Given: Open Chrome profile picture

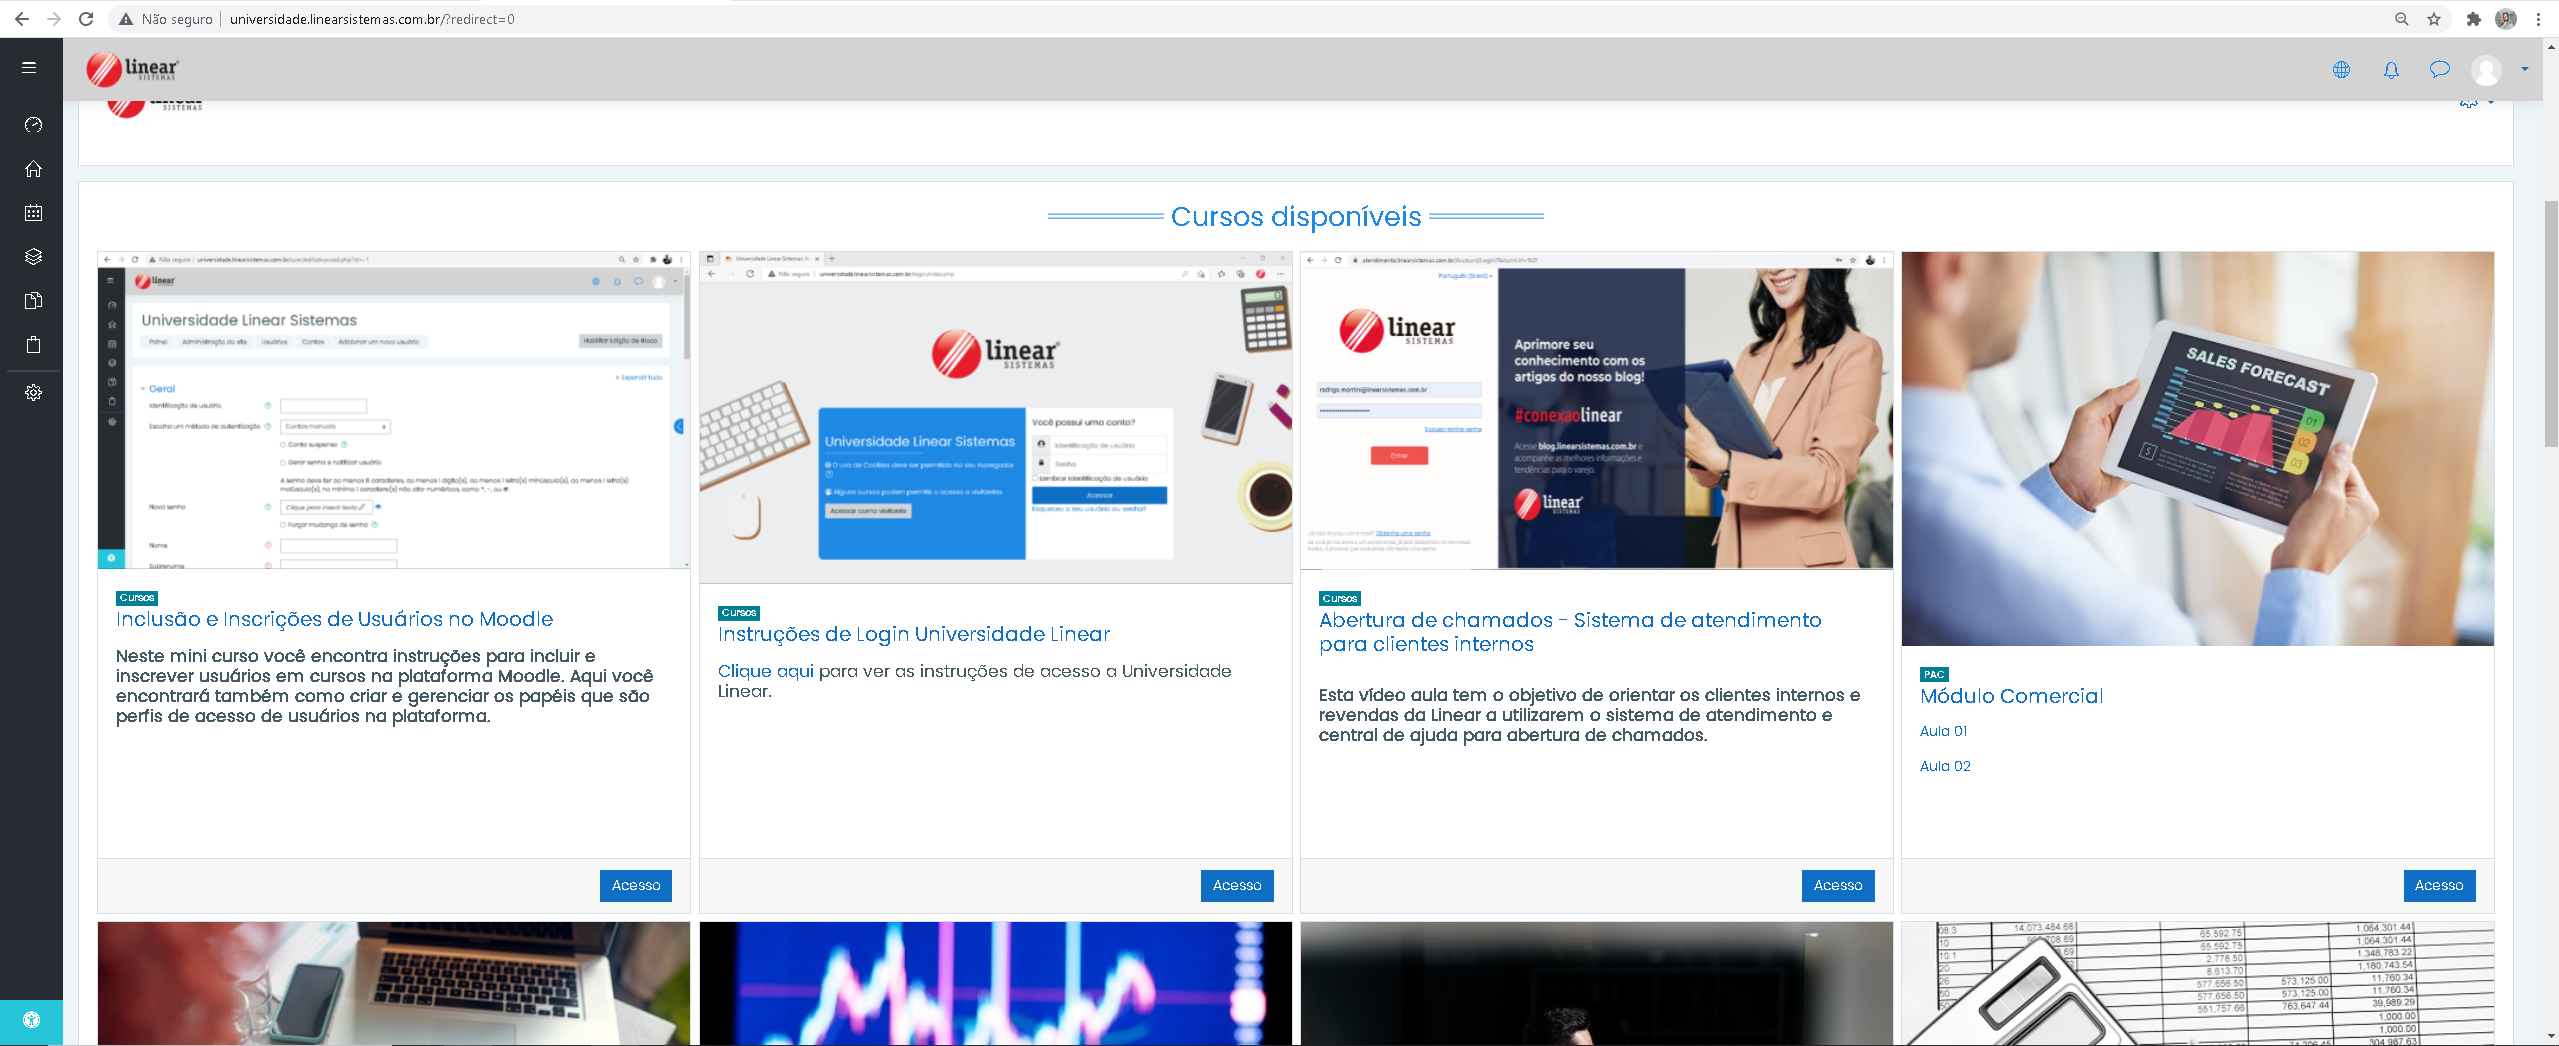Looking at the screenshot, I should [x=2506, y=19].
